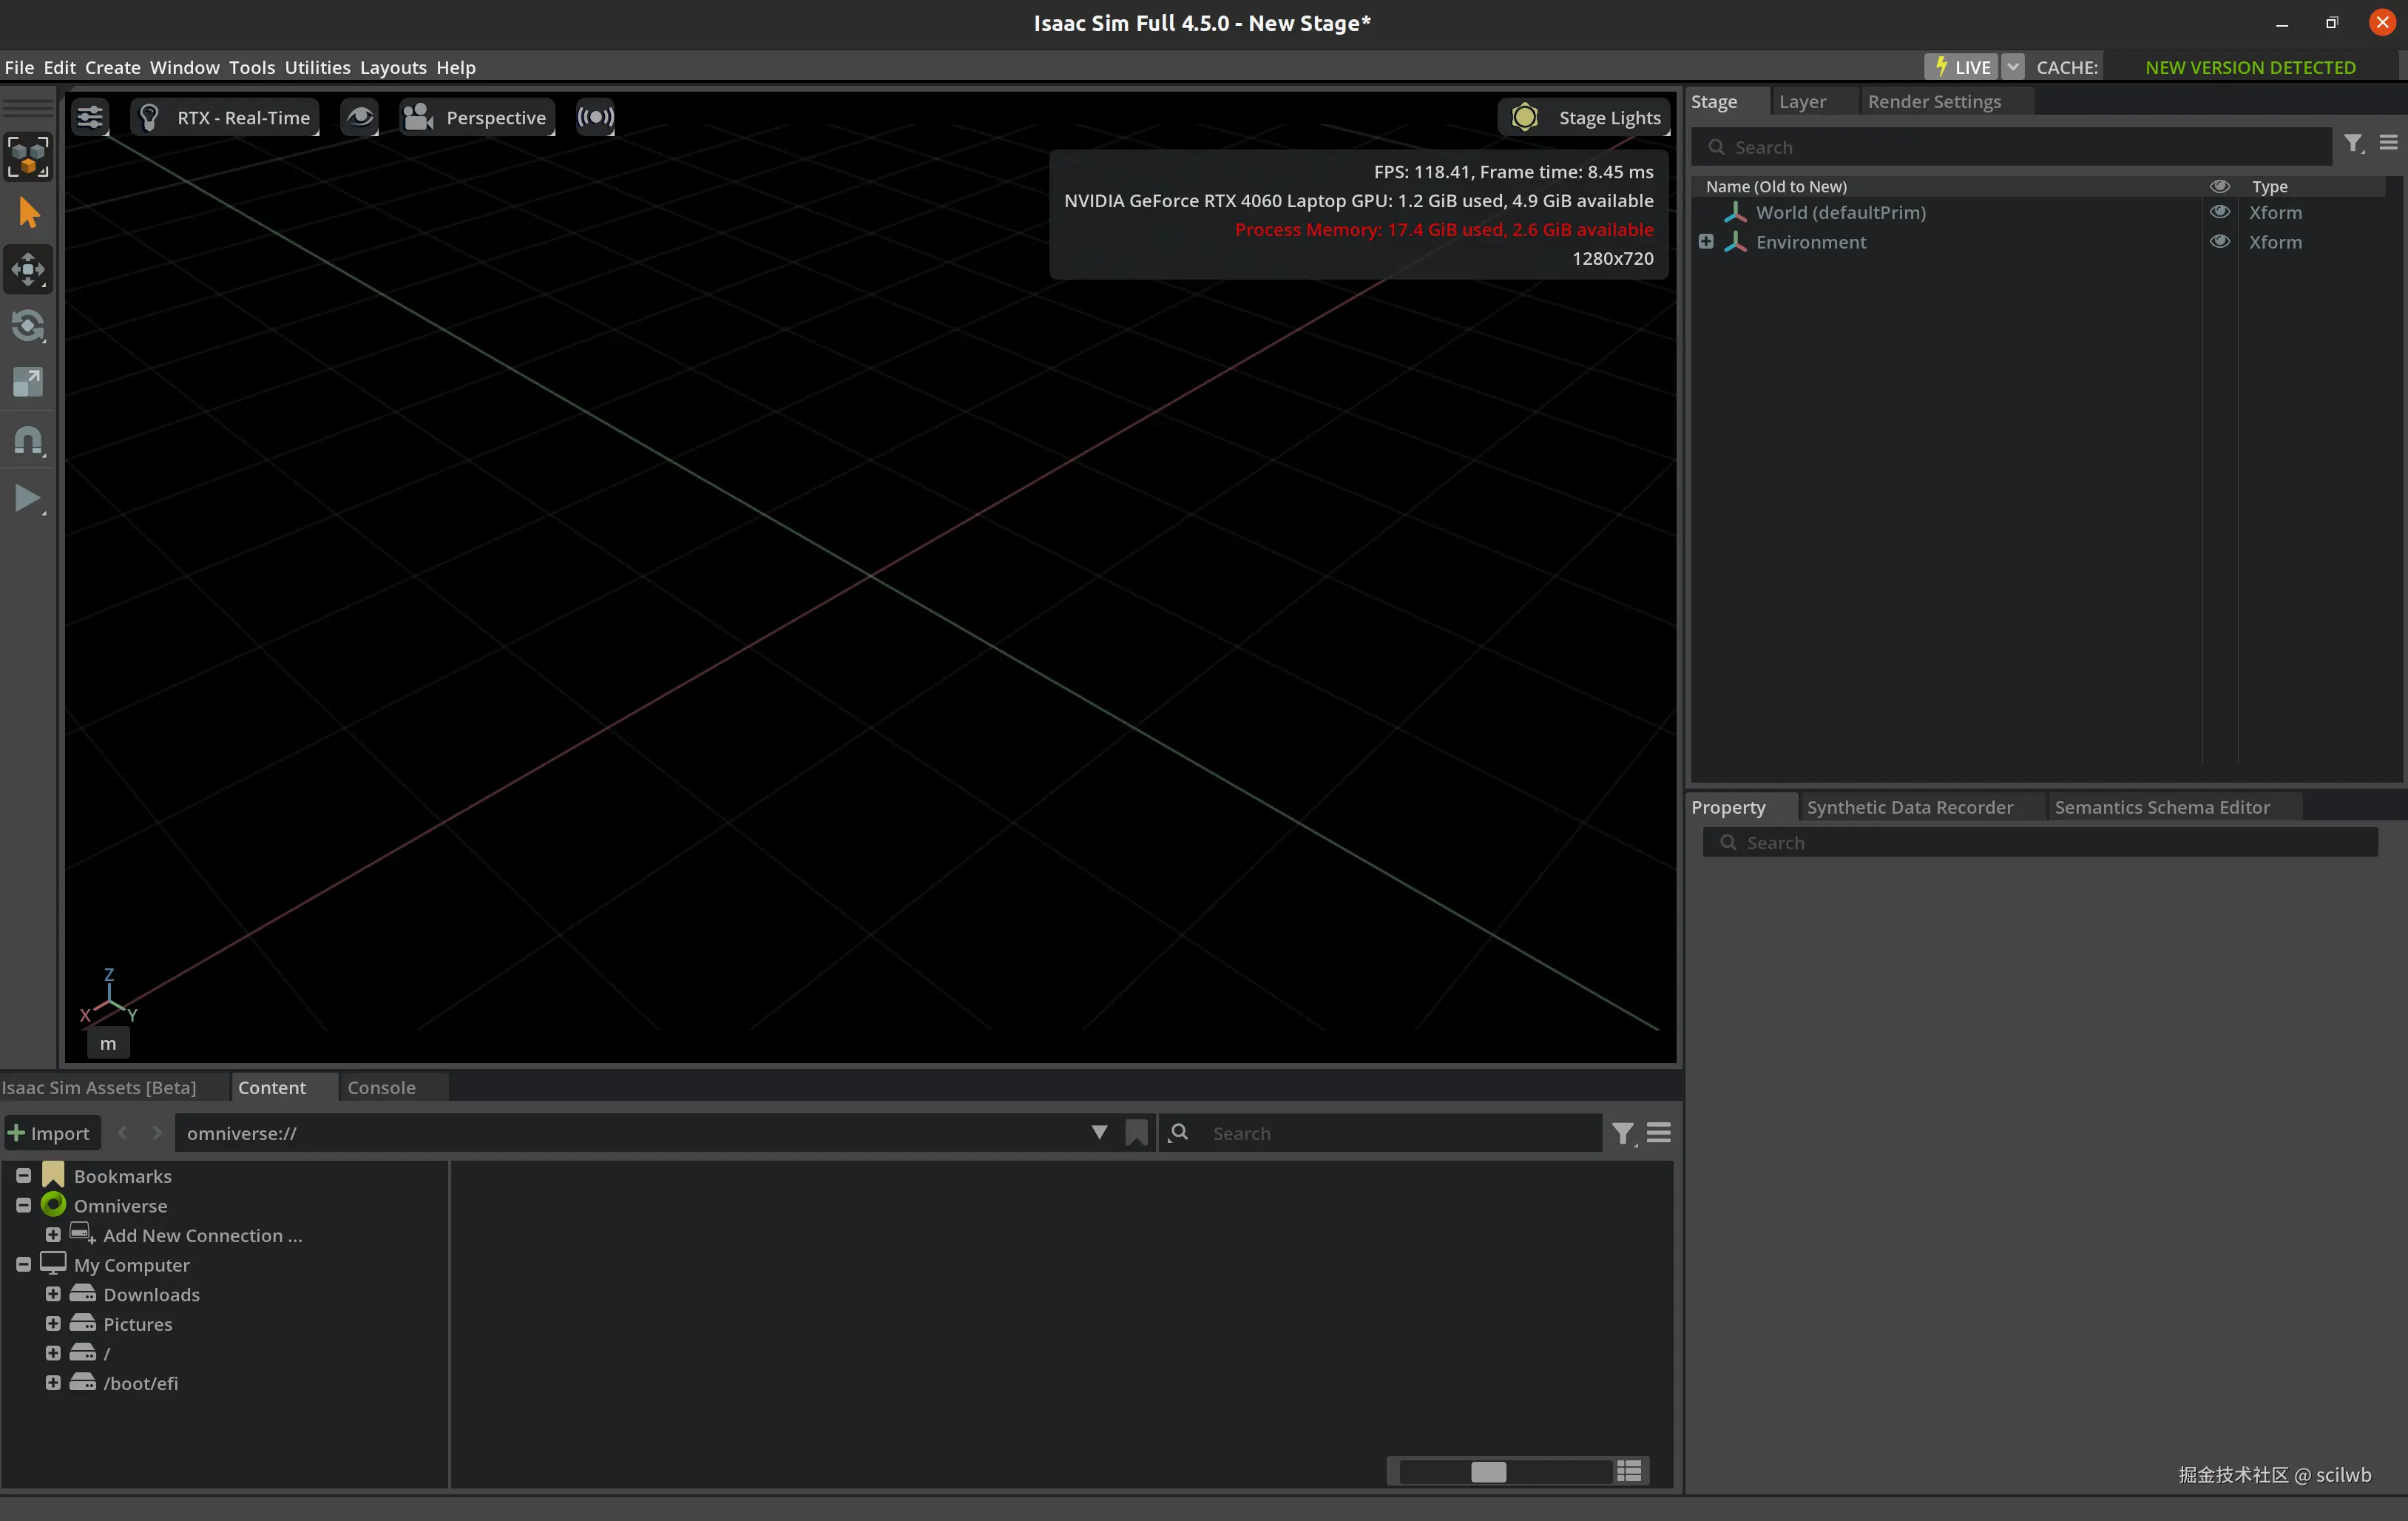
Task: Open the Utilities menu
Action: pos(317,67)
